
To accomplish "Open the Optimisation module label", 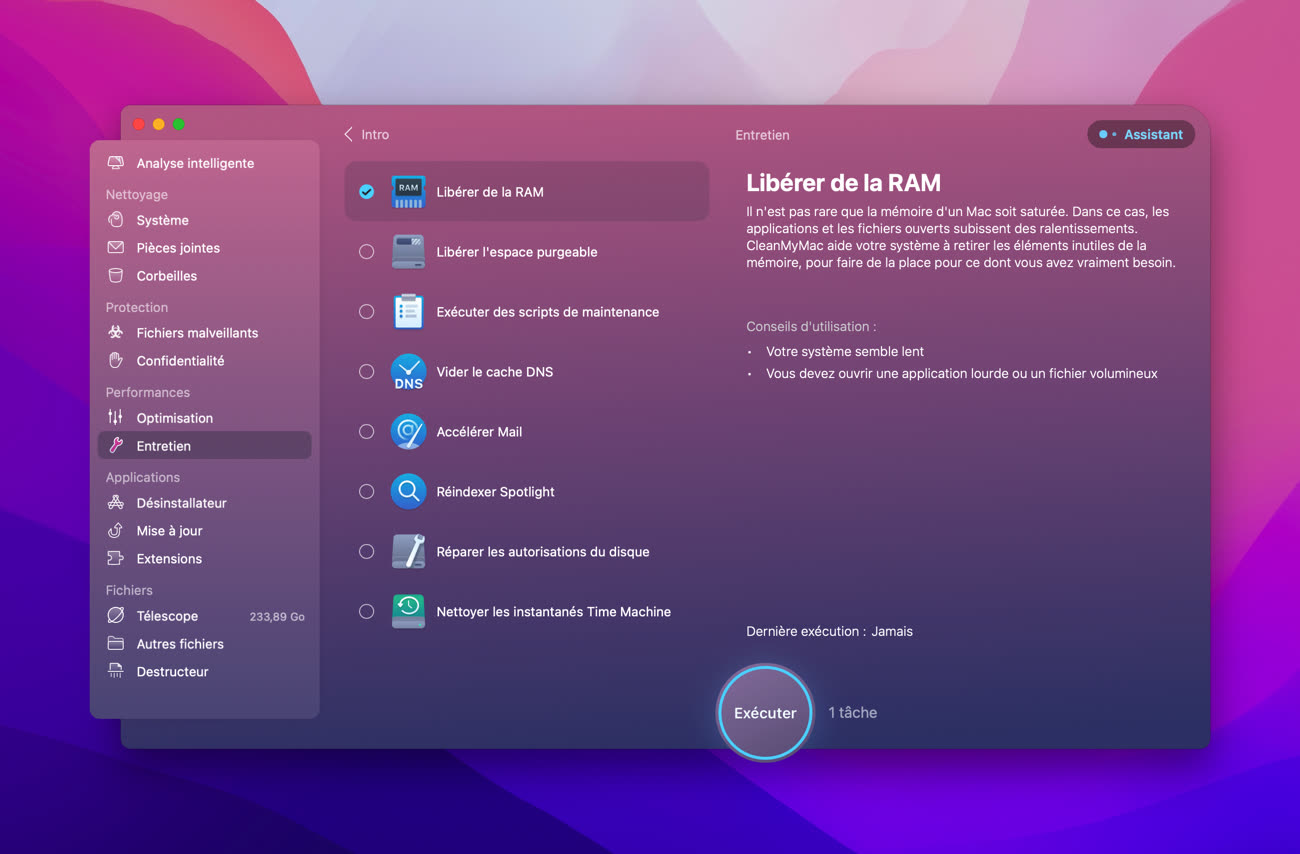I will coord(175,418).
